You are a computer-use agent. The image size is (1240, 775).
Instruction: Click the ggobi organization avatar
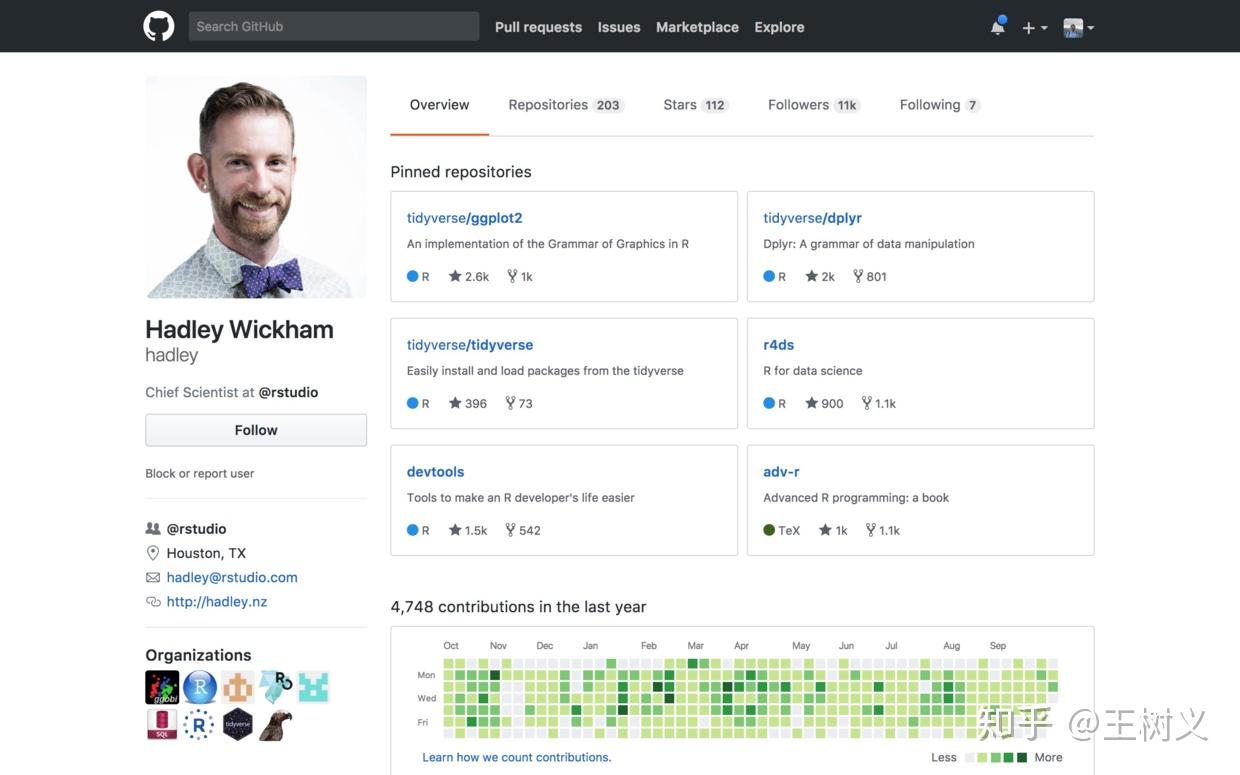click(162, 687)
